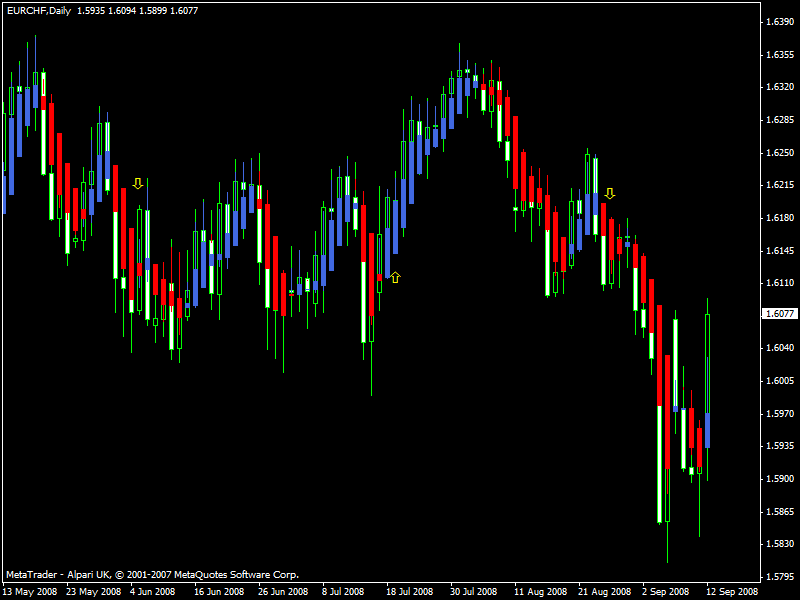
Task: Select the 1.5795 price level label
Action: (780, 577)
